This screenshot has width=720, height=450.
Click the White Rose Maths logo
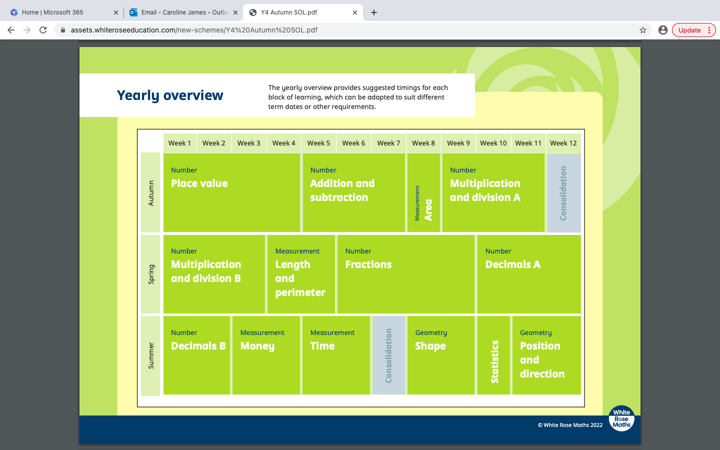tap(621, 418)
